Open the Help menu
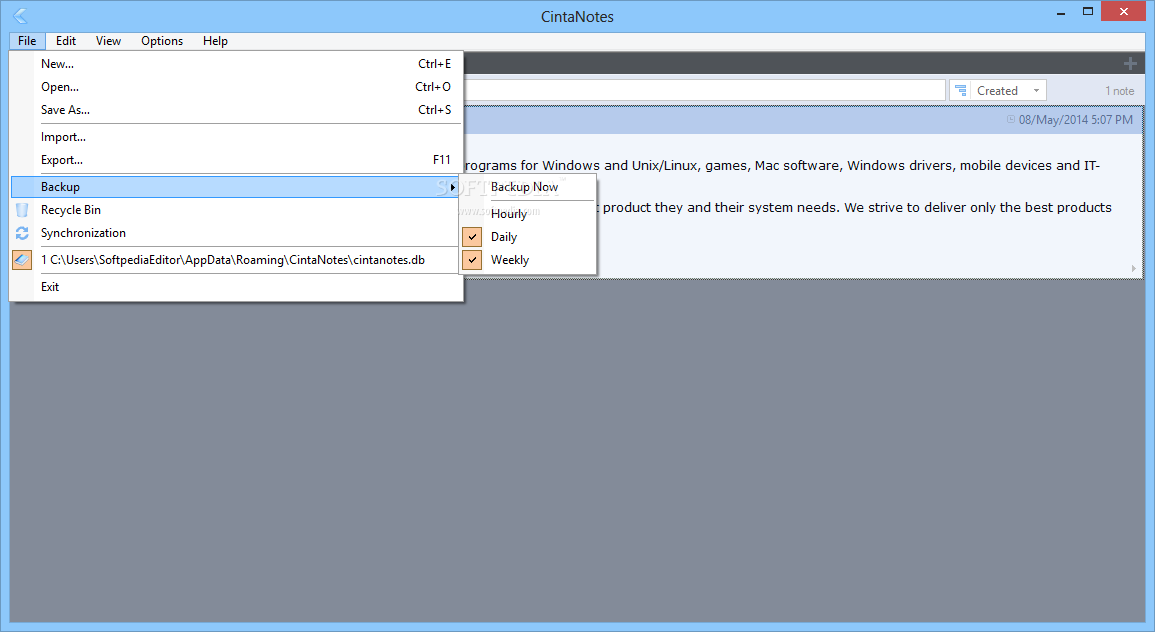Viewport: 1155px width, 632px height. coord(215,41)
